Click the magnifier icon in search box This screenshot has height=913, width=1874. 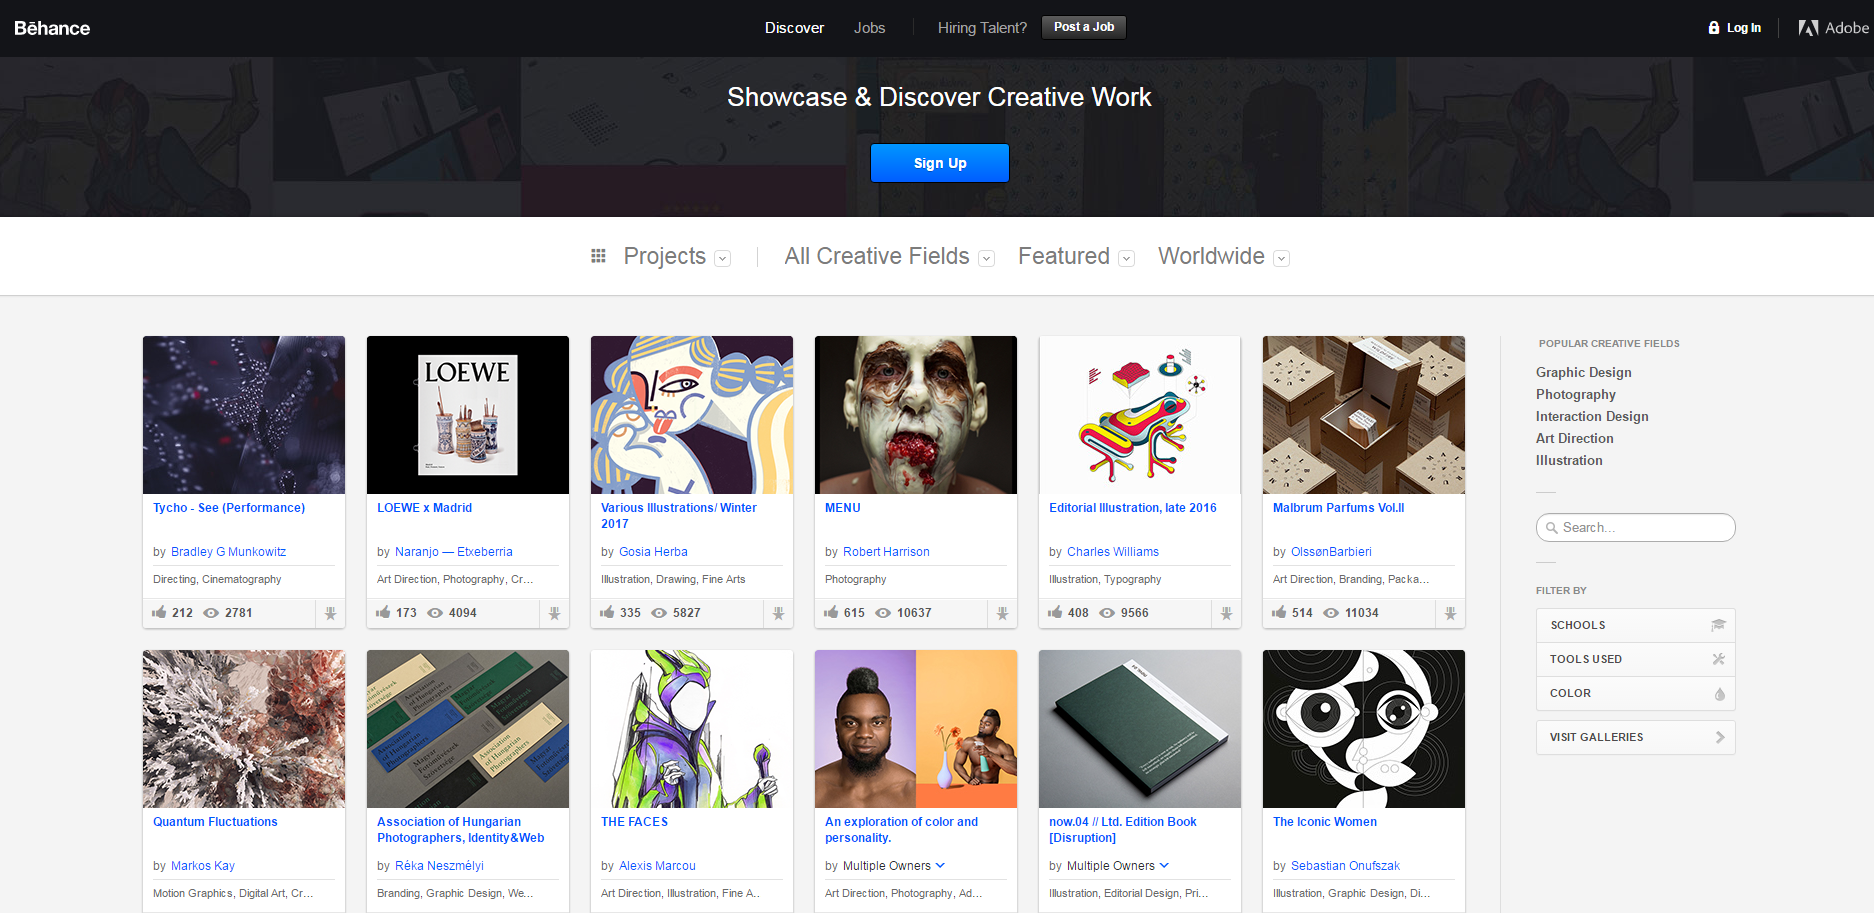pos(1552,528)
